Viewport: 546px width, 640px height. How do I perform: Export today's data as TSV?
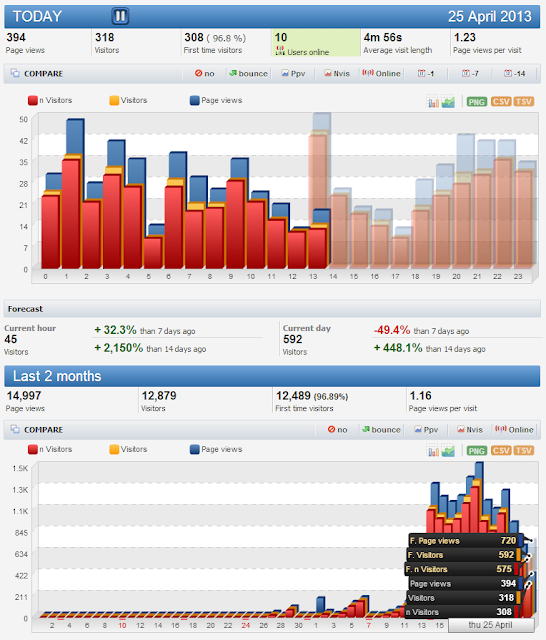[x=524, y=102]
